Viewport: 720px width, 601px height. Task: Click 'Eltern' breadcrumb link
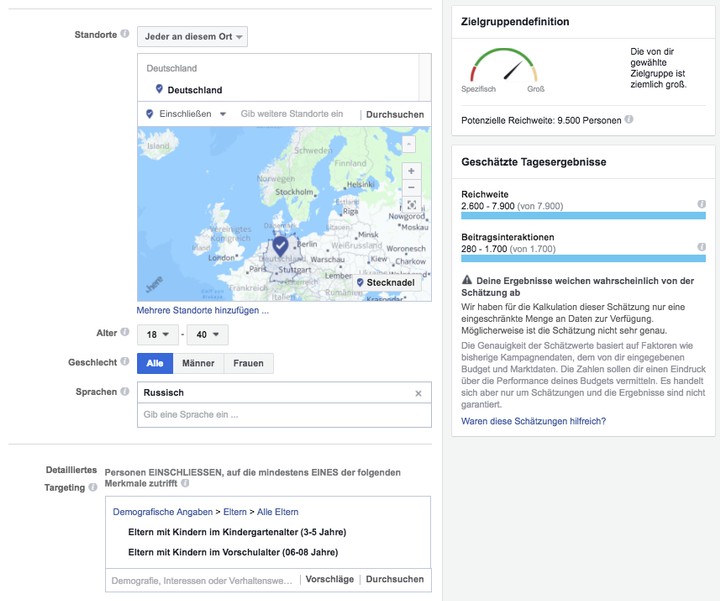click(x=235, y=512)
